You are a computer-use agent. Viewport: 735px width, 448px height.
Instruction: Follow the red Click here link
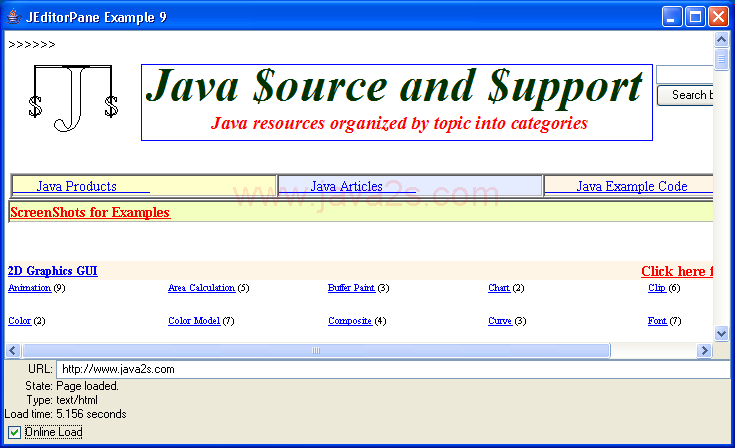pos(677,271)
